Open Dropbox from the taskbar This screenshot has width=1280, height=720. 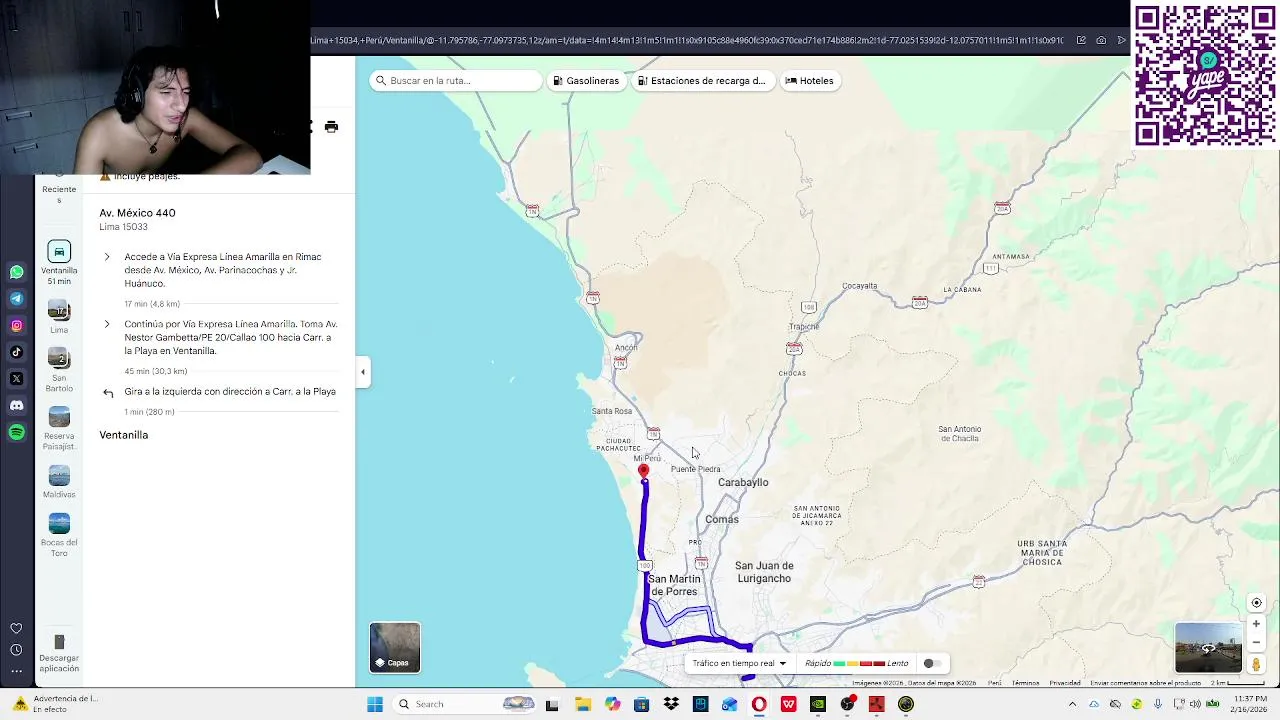671,704
